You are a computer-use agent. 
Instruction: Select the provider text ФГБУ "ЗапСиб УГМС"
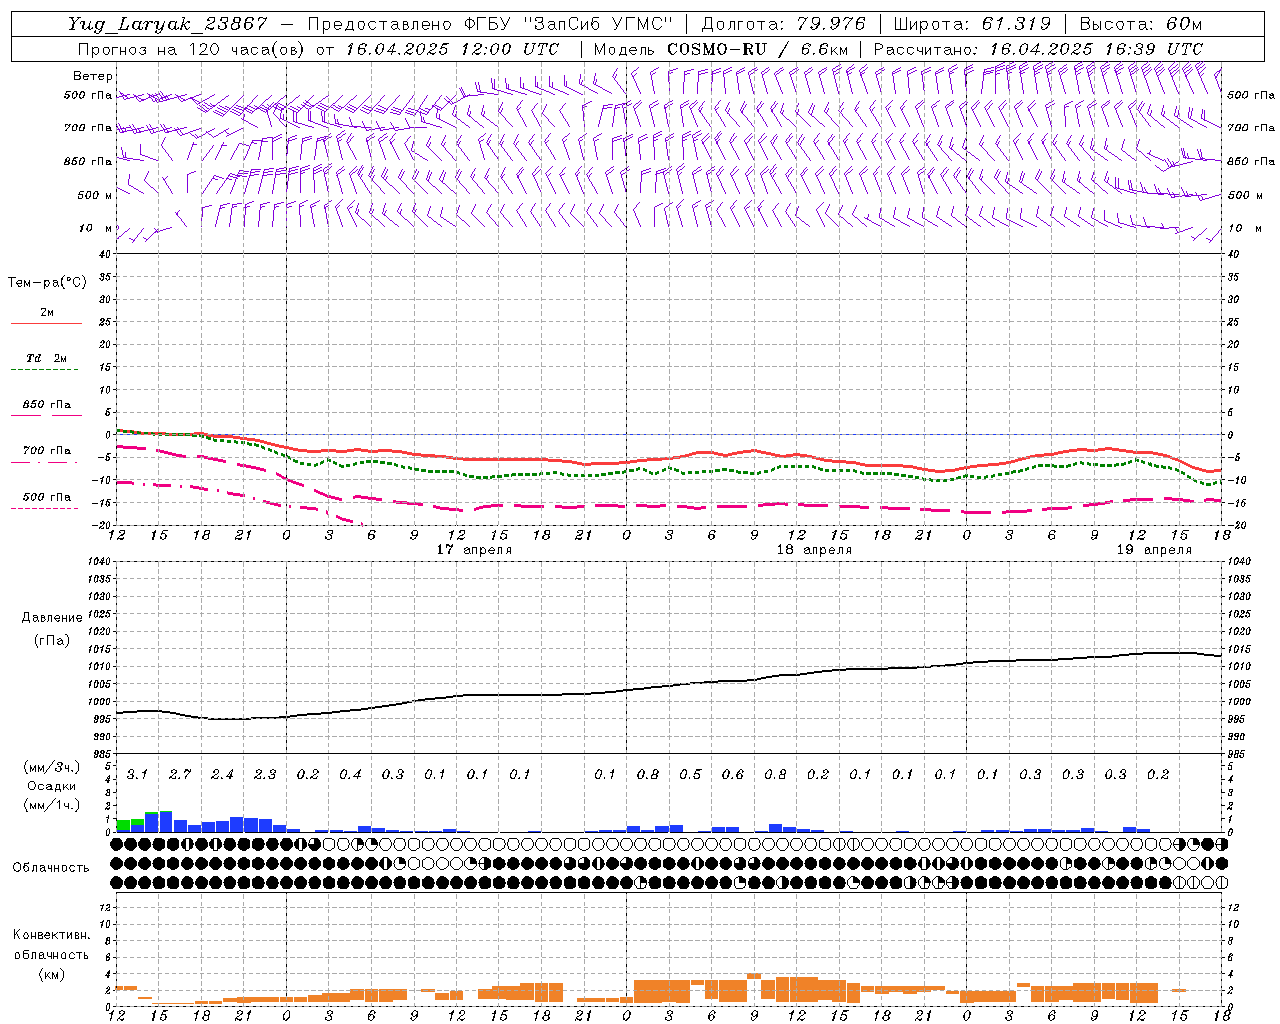point(570,24)
